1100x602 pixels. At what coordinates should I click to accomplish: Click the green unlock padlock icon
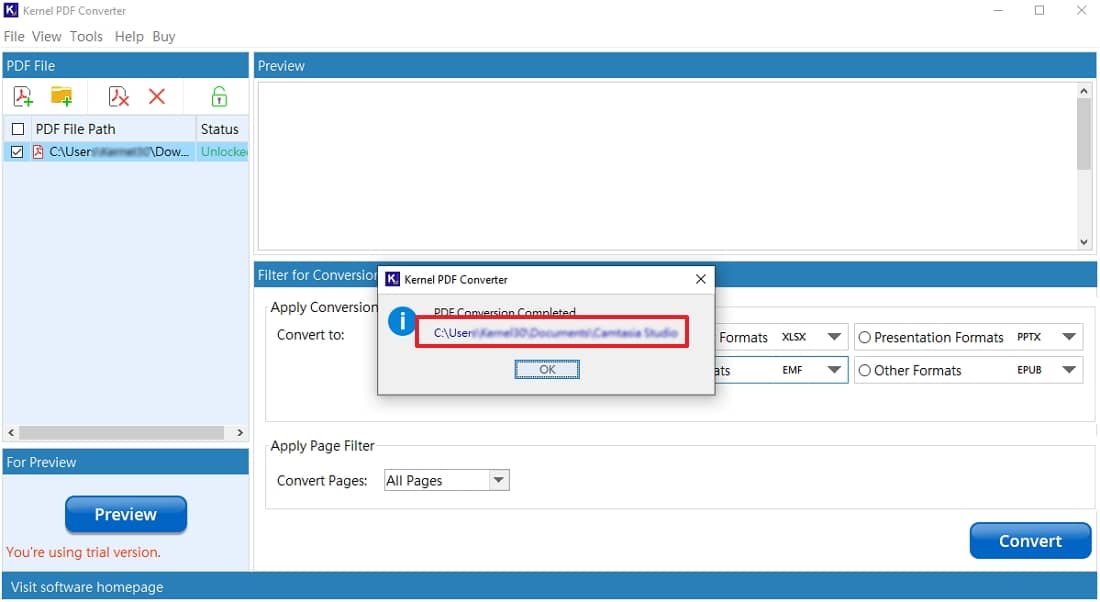[219, 96]
